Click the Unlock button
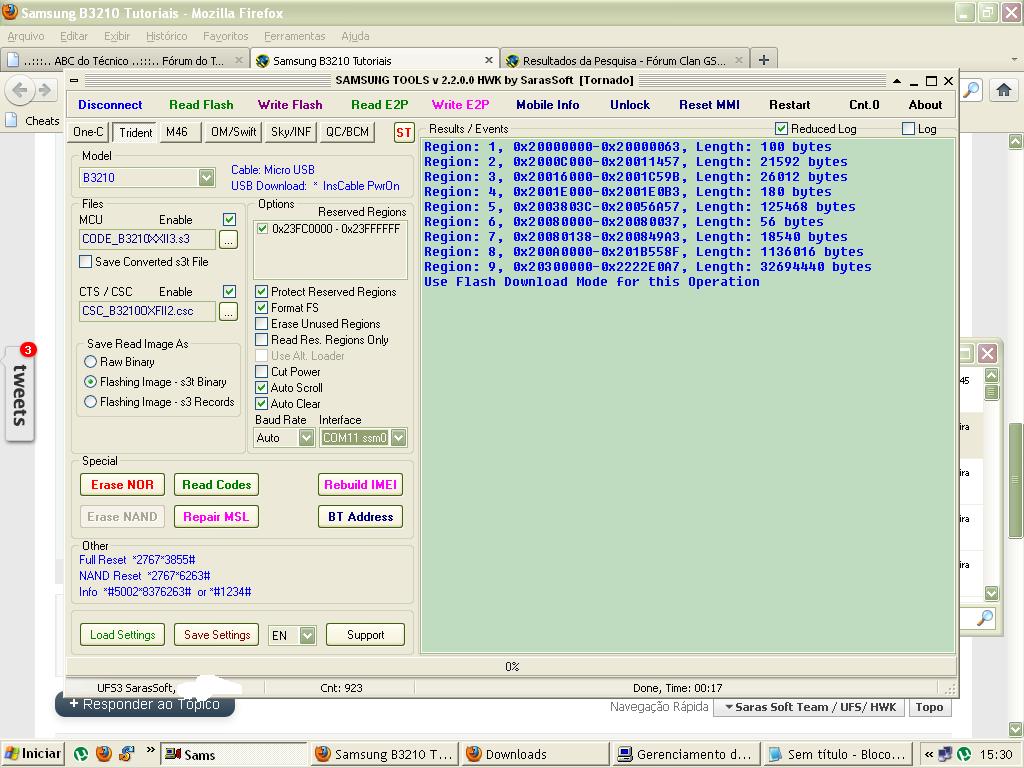 click(x=630, y=105)
